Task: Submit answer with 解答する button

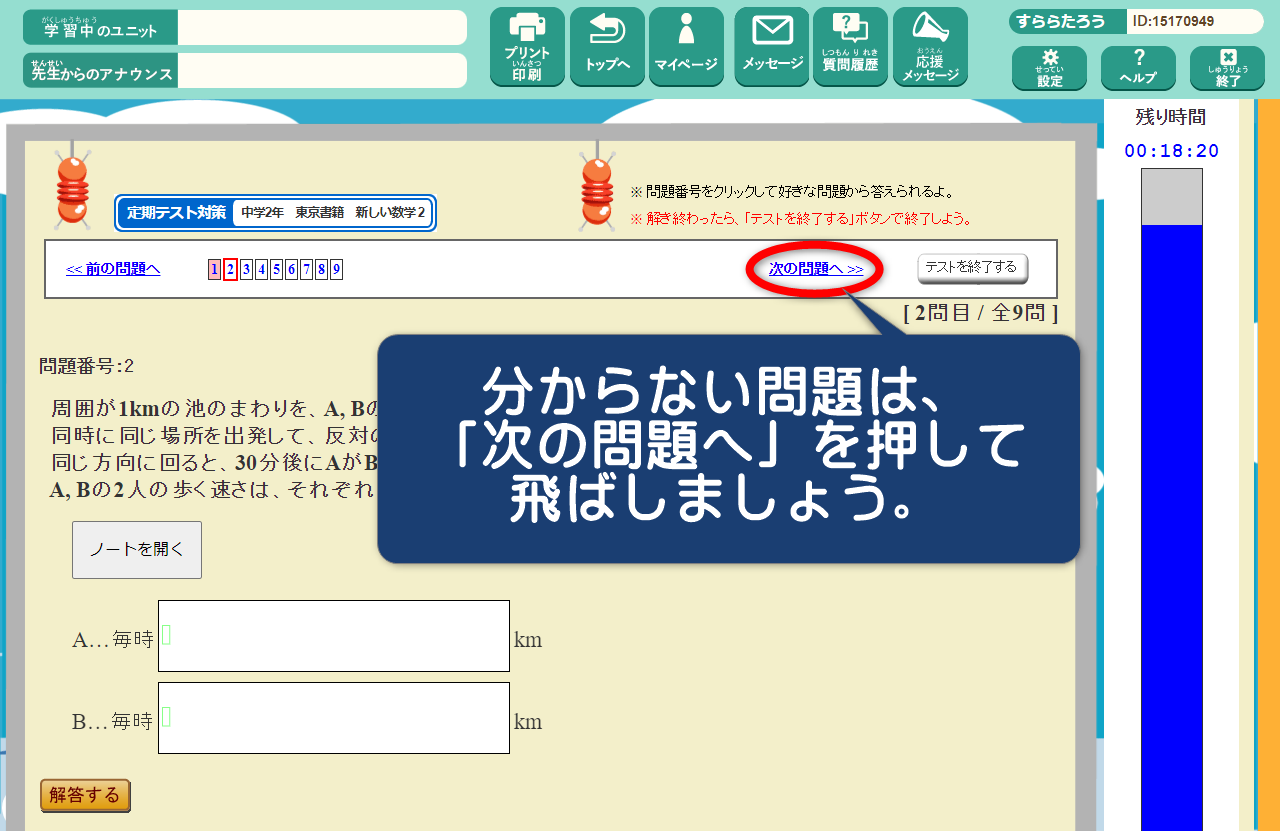Action: coord(85,795)
